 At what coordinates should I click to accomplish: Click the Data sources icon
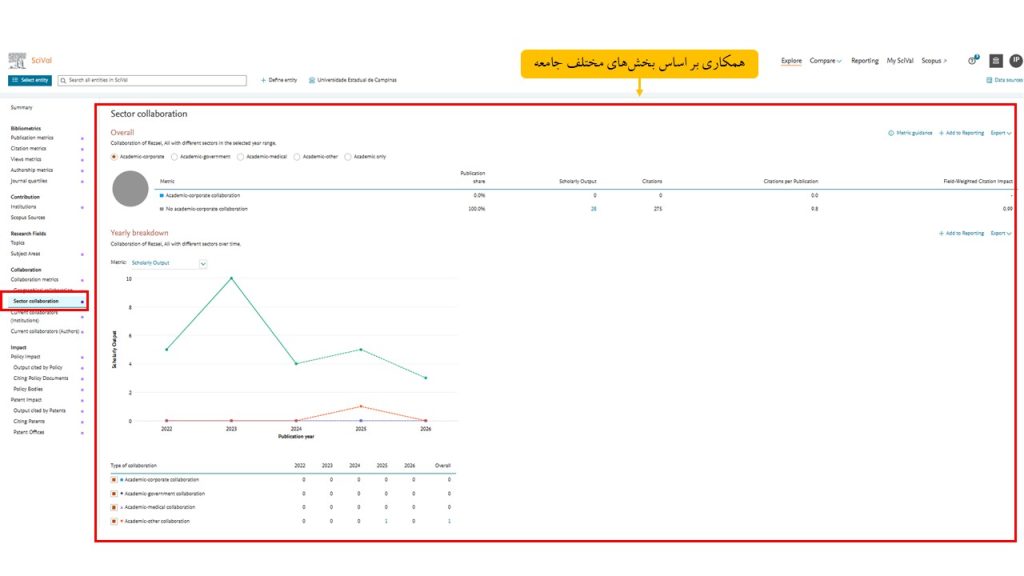click(x=989, y=80)
